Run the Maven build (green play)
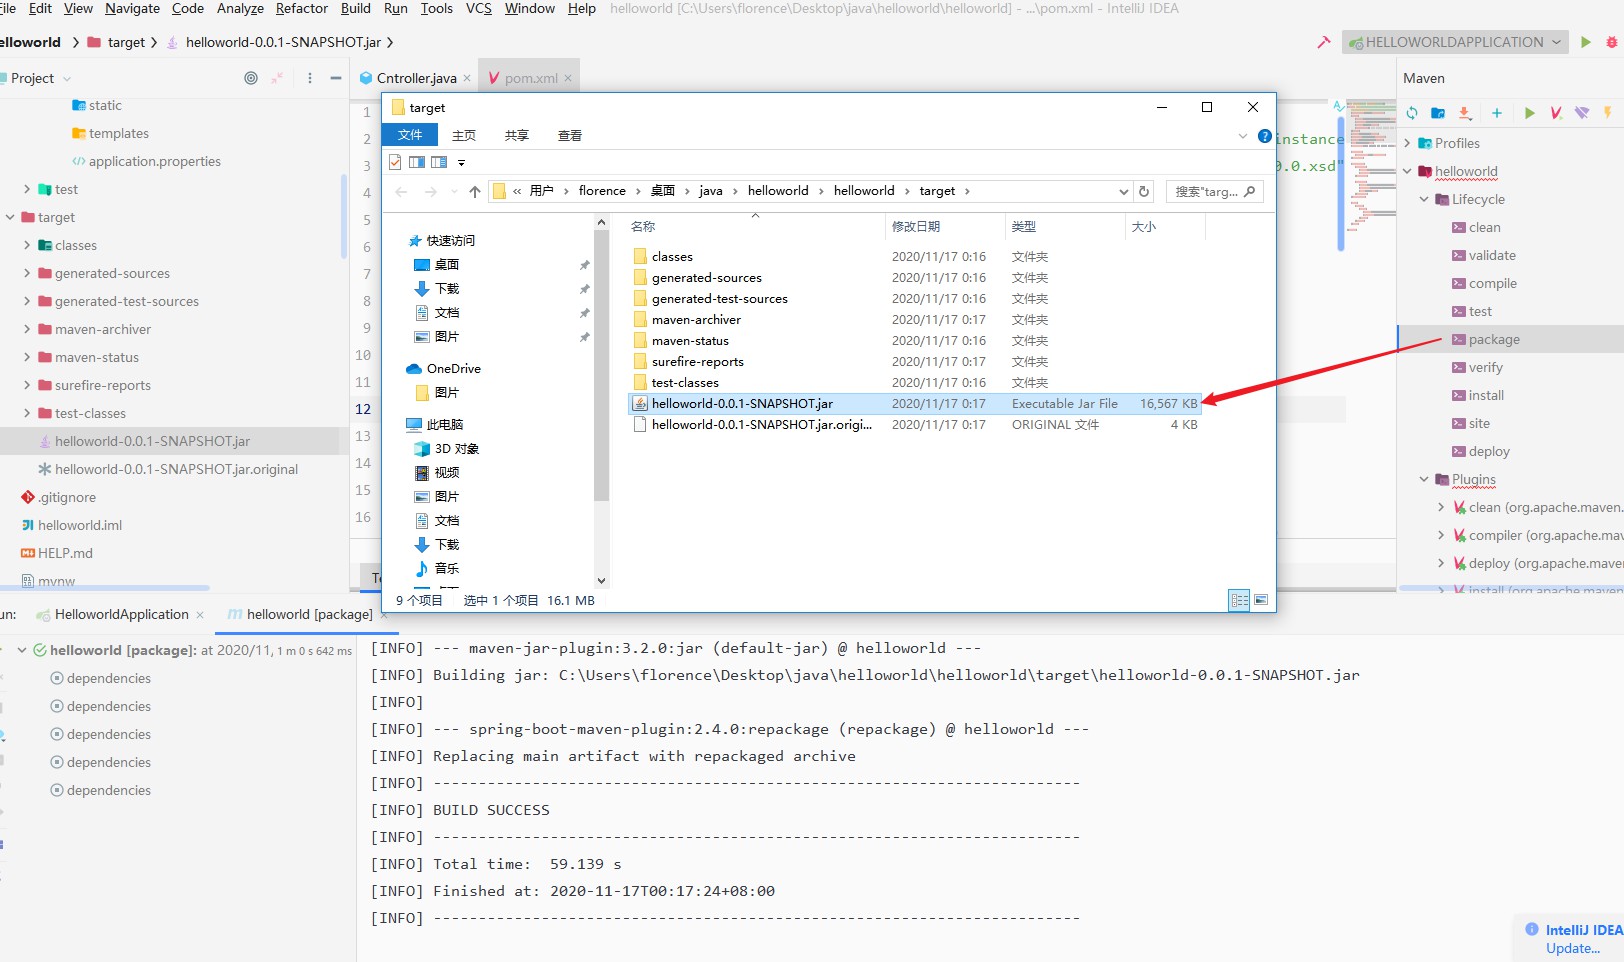Image resolution: width=1624 pixels, height=962 pixels. pos(1529,113)
